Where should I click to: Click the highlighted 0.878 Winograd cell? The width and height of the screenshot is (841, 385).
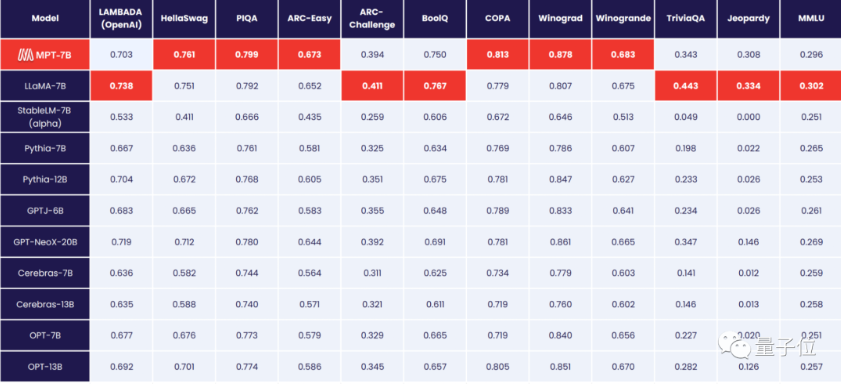(559, 54)
